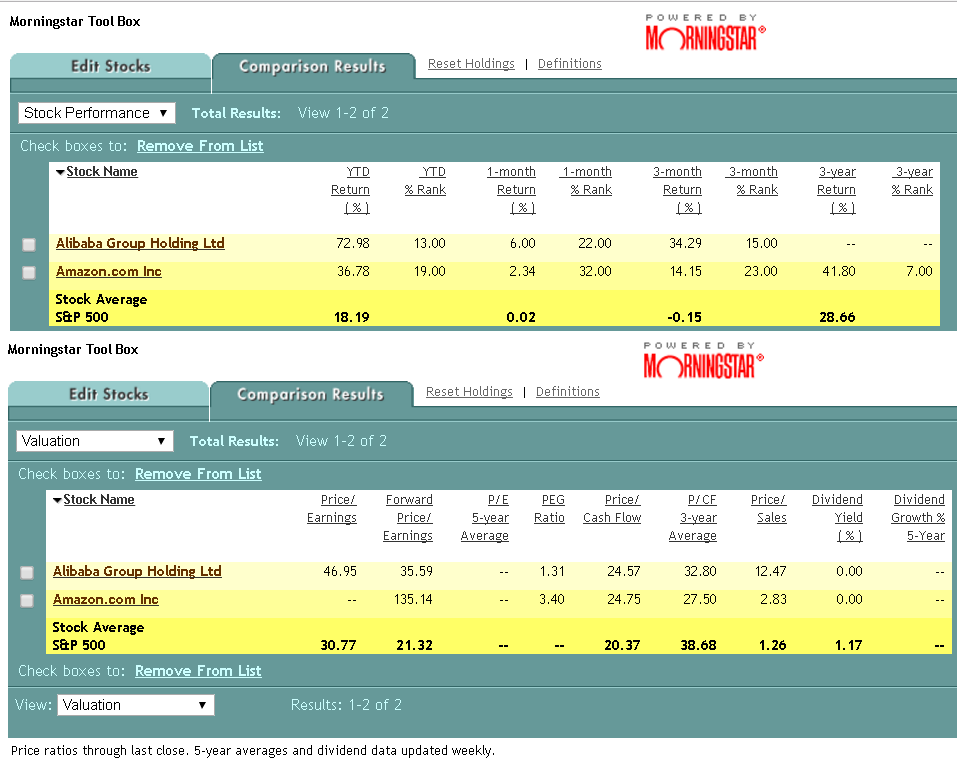Viewport: 957px width, 769px height.
Task: Click S&P 500 3-year return 28.66
Action: (837, 317)
